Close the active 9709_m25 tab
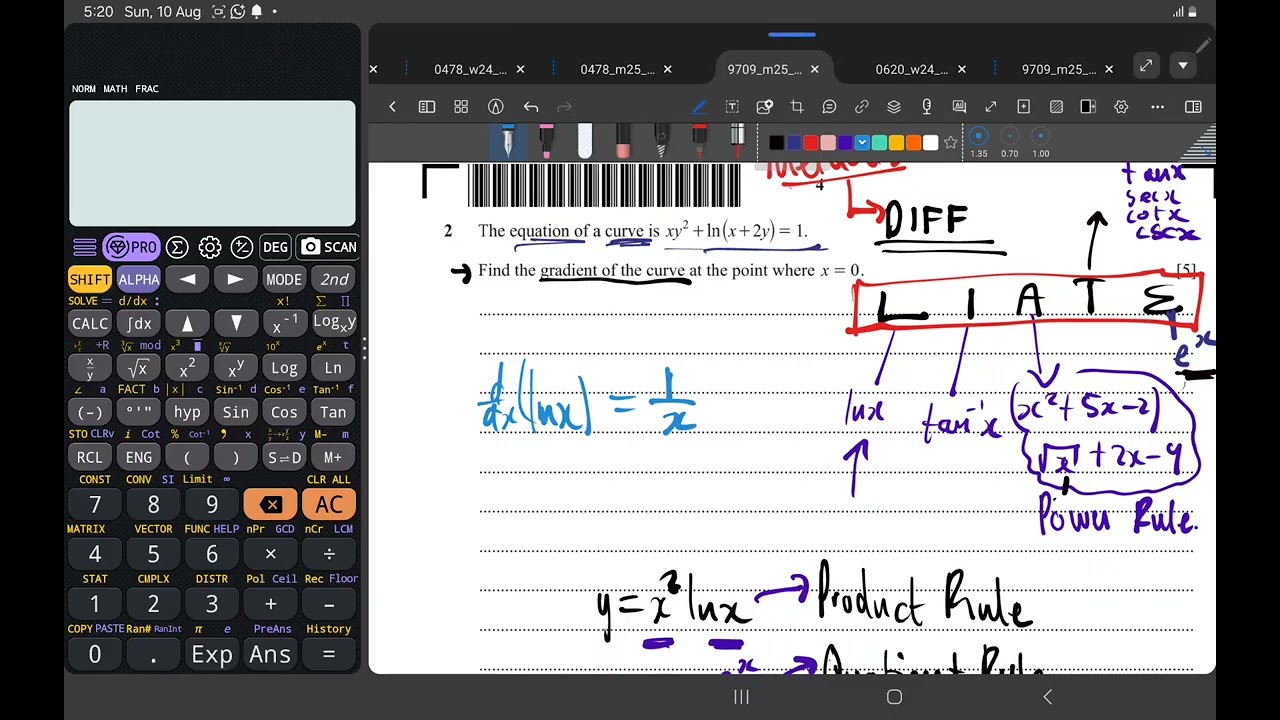The width and height of the screenshot is (1280, 720). point(814,69)
